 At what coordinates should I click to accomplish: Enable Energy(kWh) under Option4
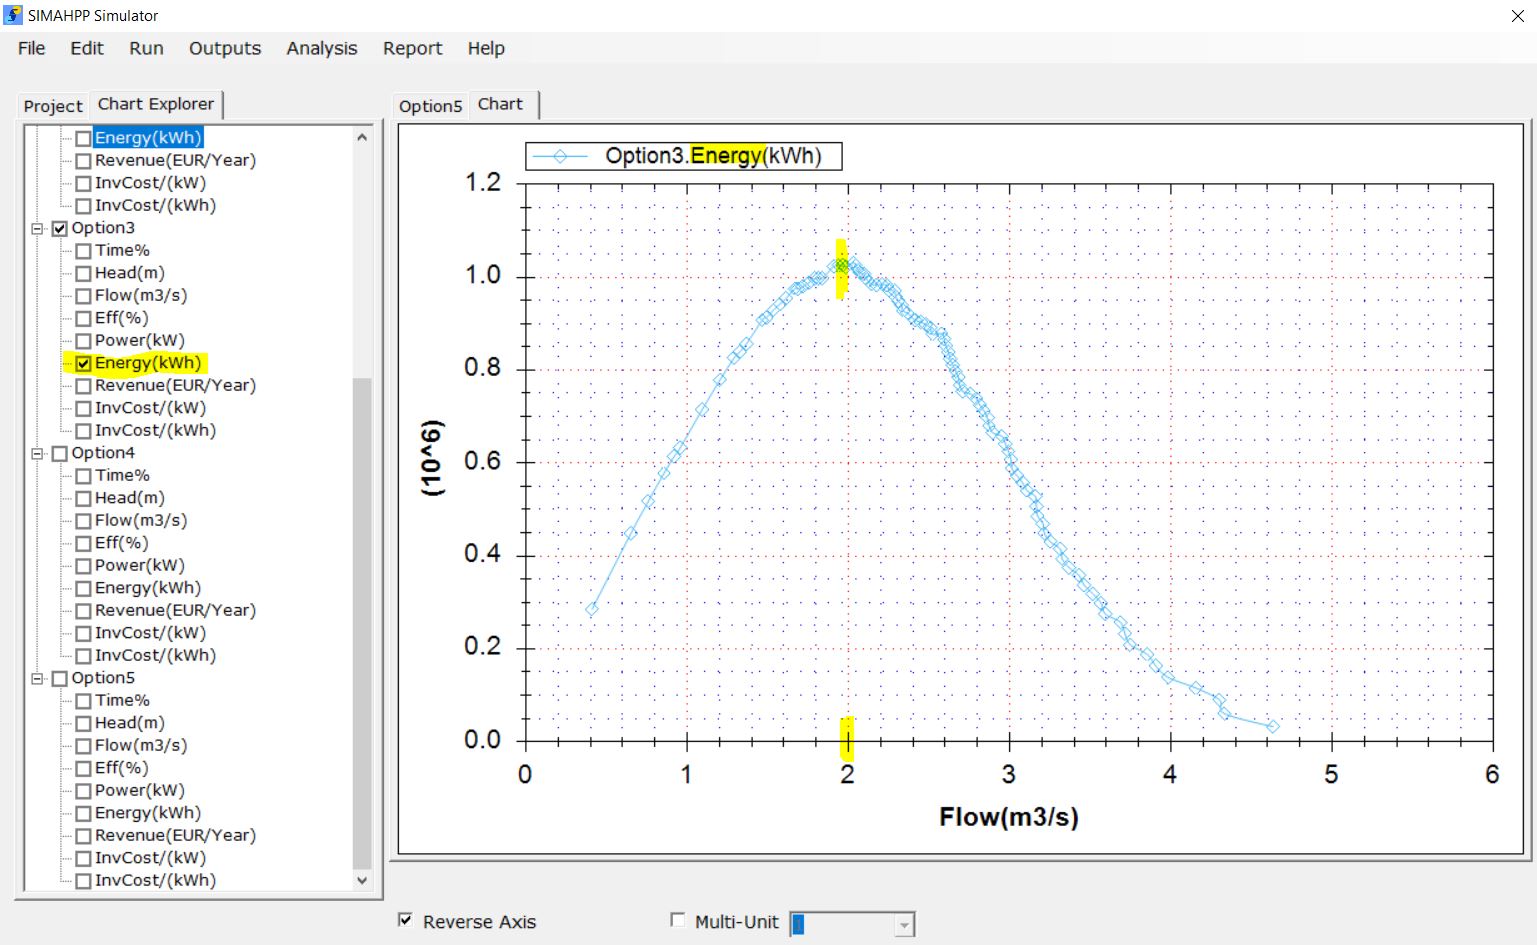[84, 589]
